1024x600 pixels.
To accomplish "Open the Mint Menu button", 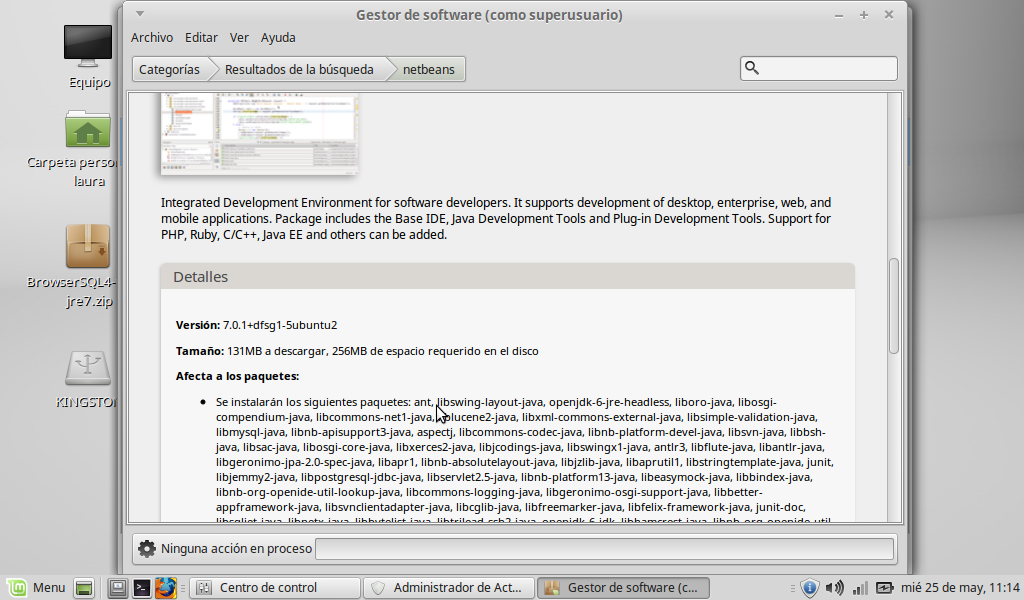I will coord(36,588).
